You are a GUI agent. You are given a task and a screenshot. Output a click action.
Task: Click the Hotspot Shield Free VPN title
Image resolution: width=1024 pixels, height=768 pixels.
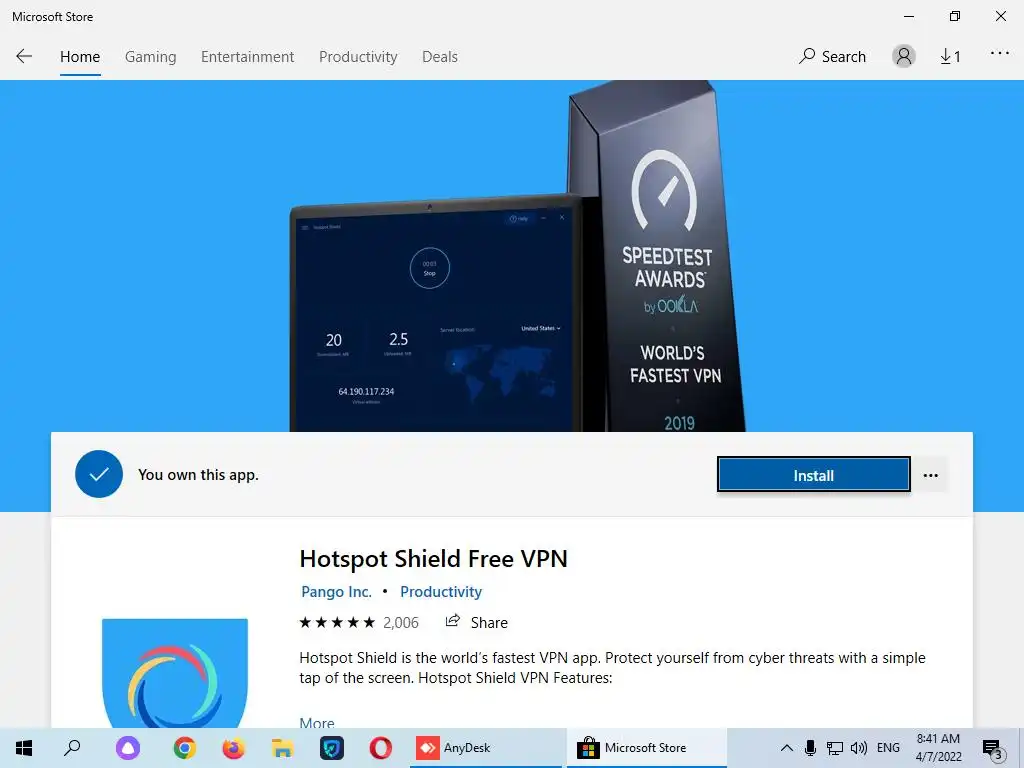tap(433, 559)
